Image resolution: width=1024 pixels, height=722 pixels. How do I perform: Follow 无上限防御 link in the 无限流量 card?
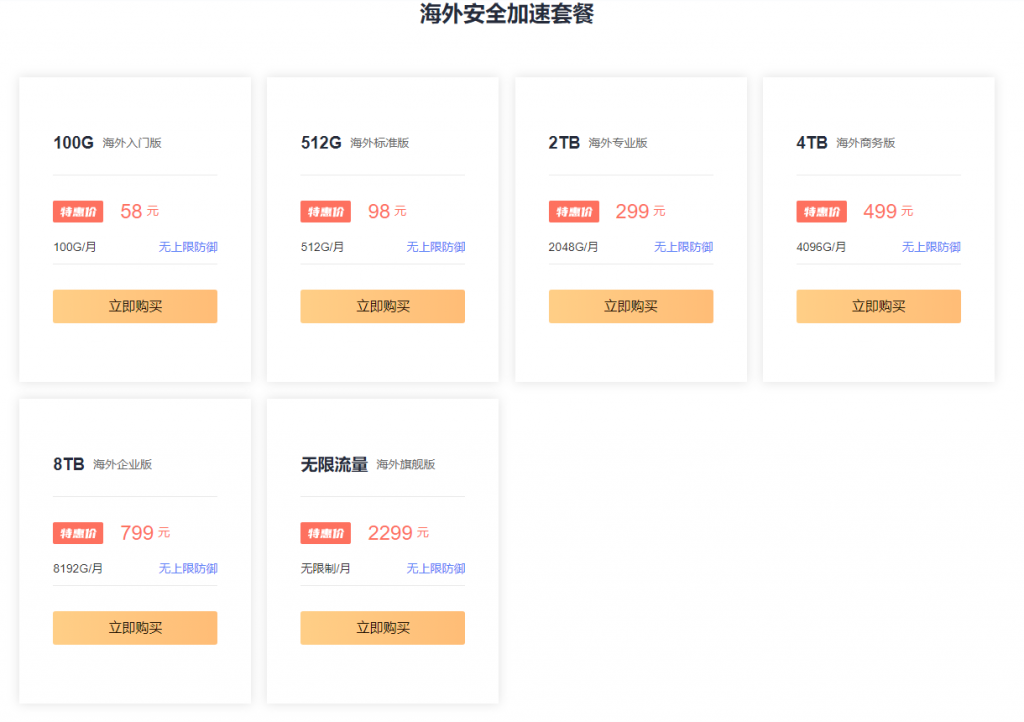click(435, 569)
